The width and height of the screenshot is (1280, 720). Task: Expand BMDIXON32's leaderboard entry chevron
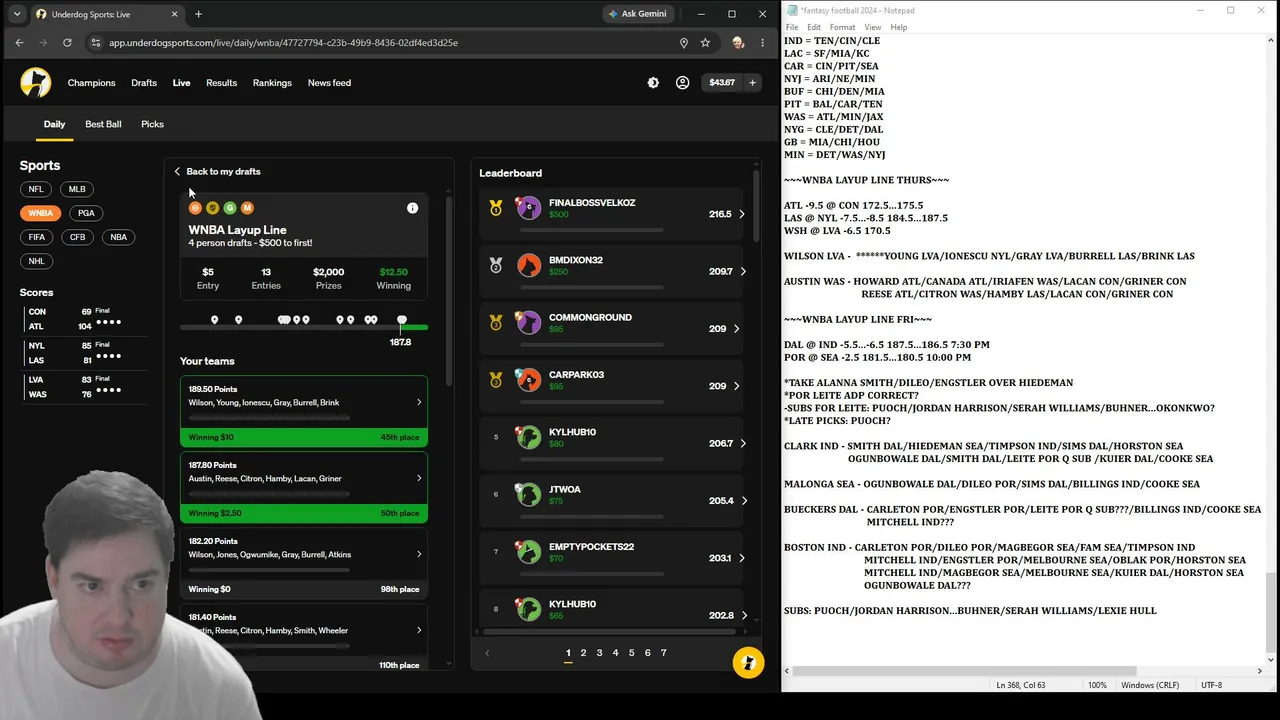(x=742, y=271)
